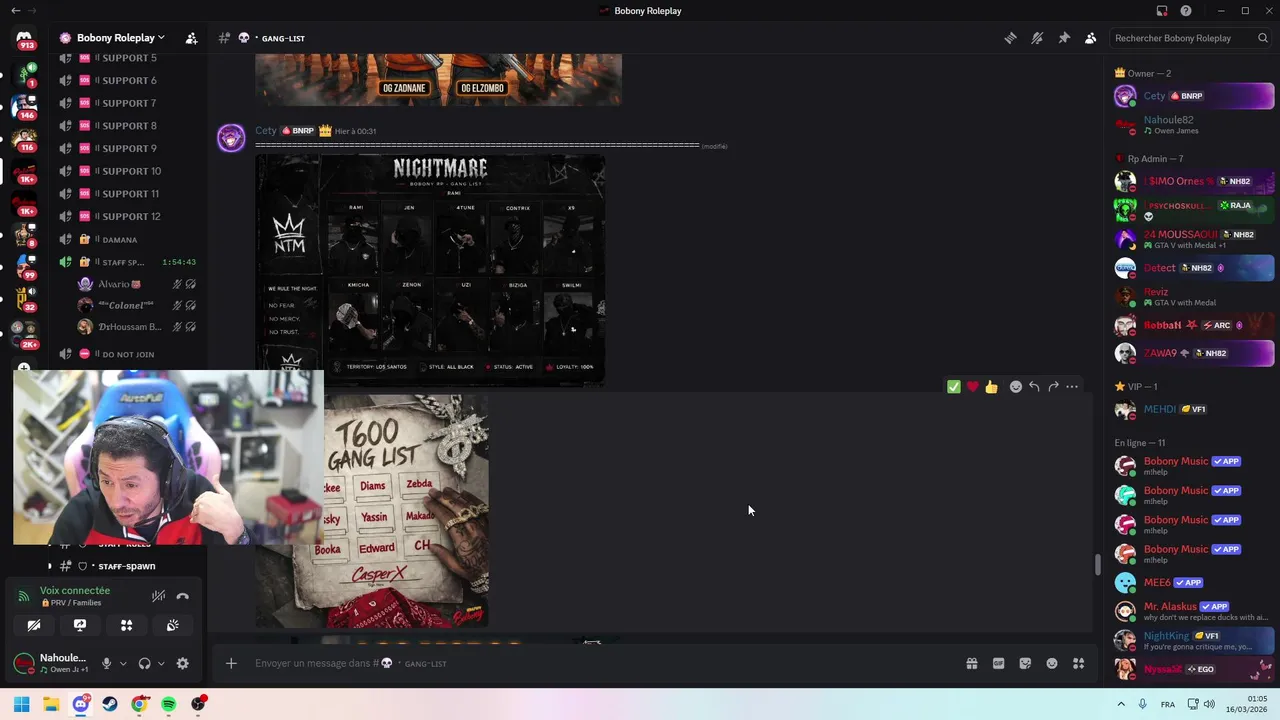The image size is (1280, 720).
Task: Join SUPPORT 12 voice channel
Action: point(128,216)
